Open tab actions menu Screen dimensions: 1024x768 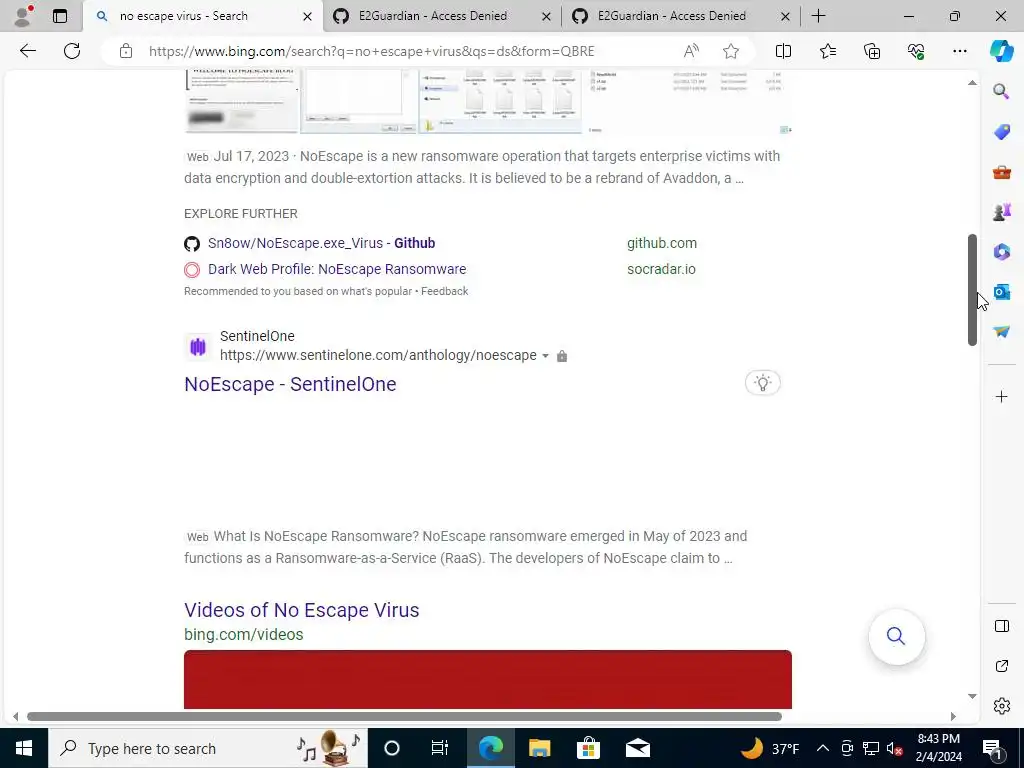[60, 16]
